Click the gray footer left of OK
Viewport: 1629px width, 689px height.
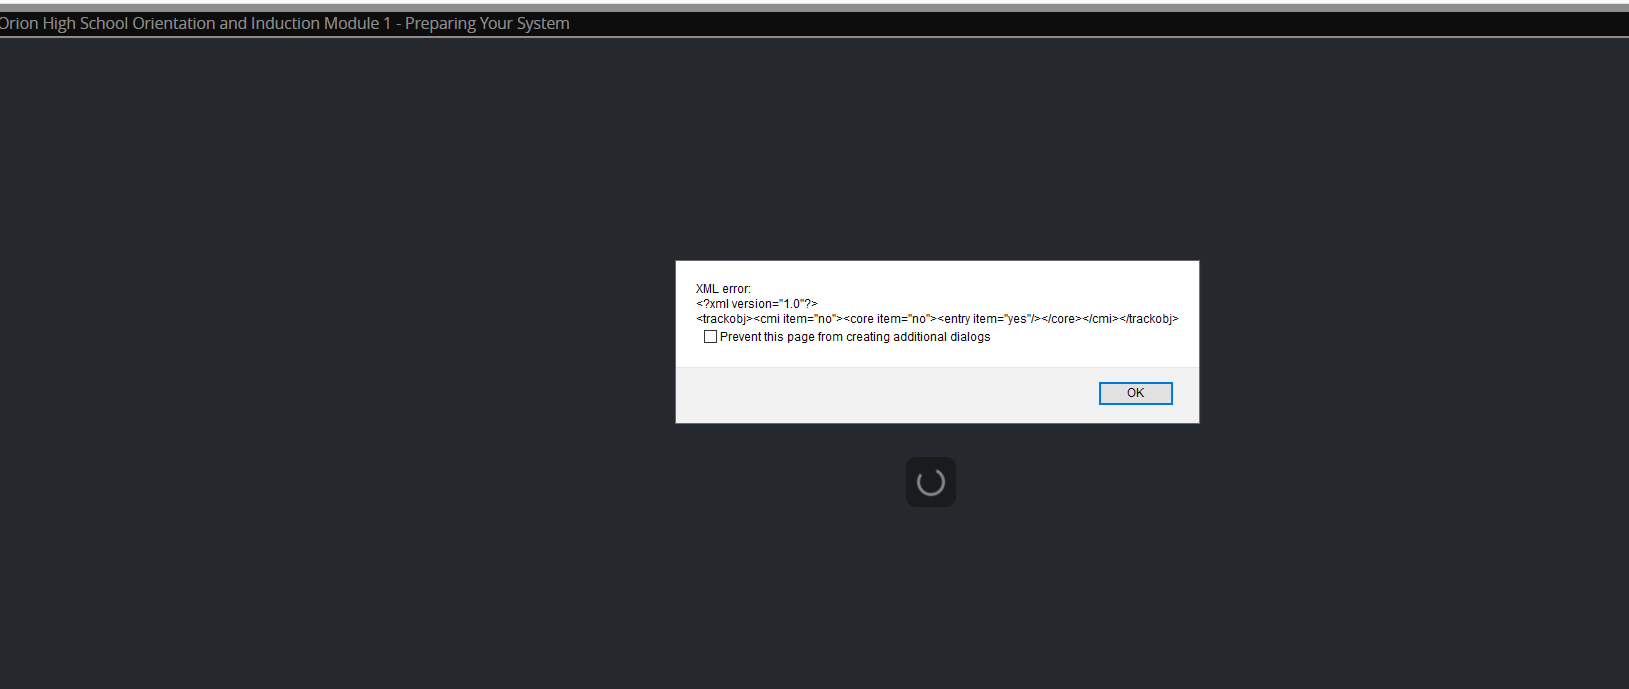(x=880, y=395)
